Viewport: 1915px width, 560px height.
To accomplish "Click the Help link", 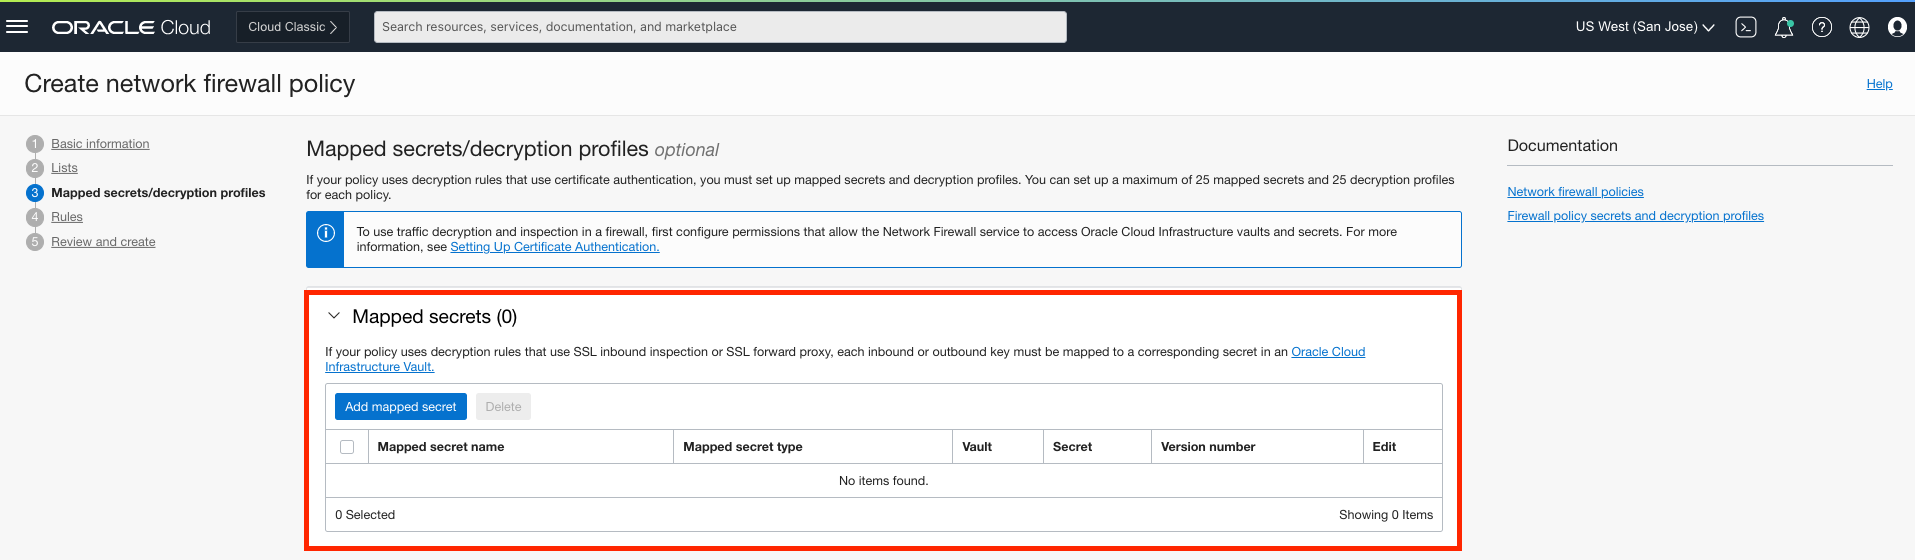I will (1879, 84).
